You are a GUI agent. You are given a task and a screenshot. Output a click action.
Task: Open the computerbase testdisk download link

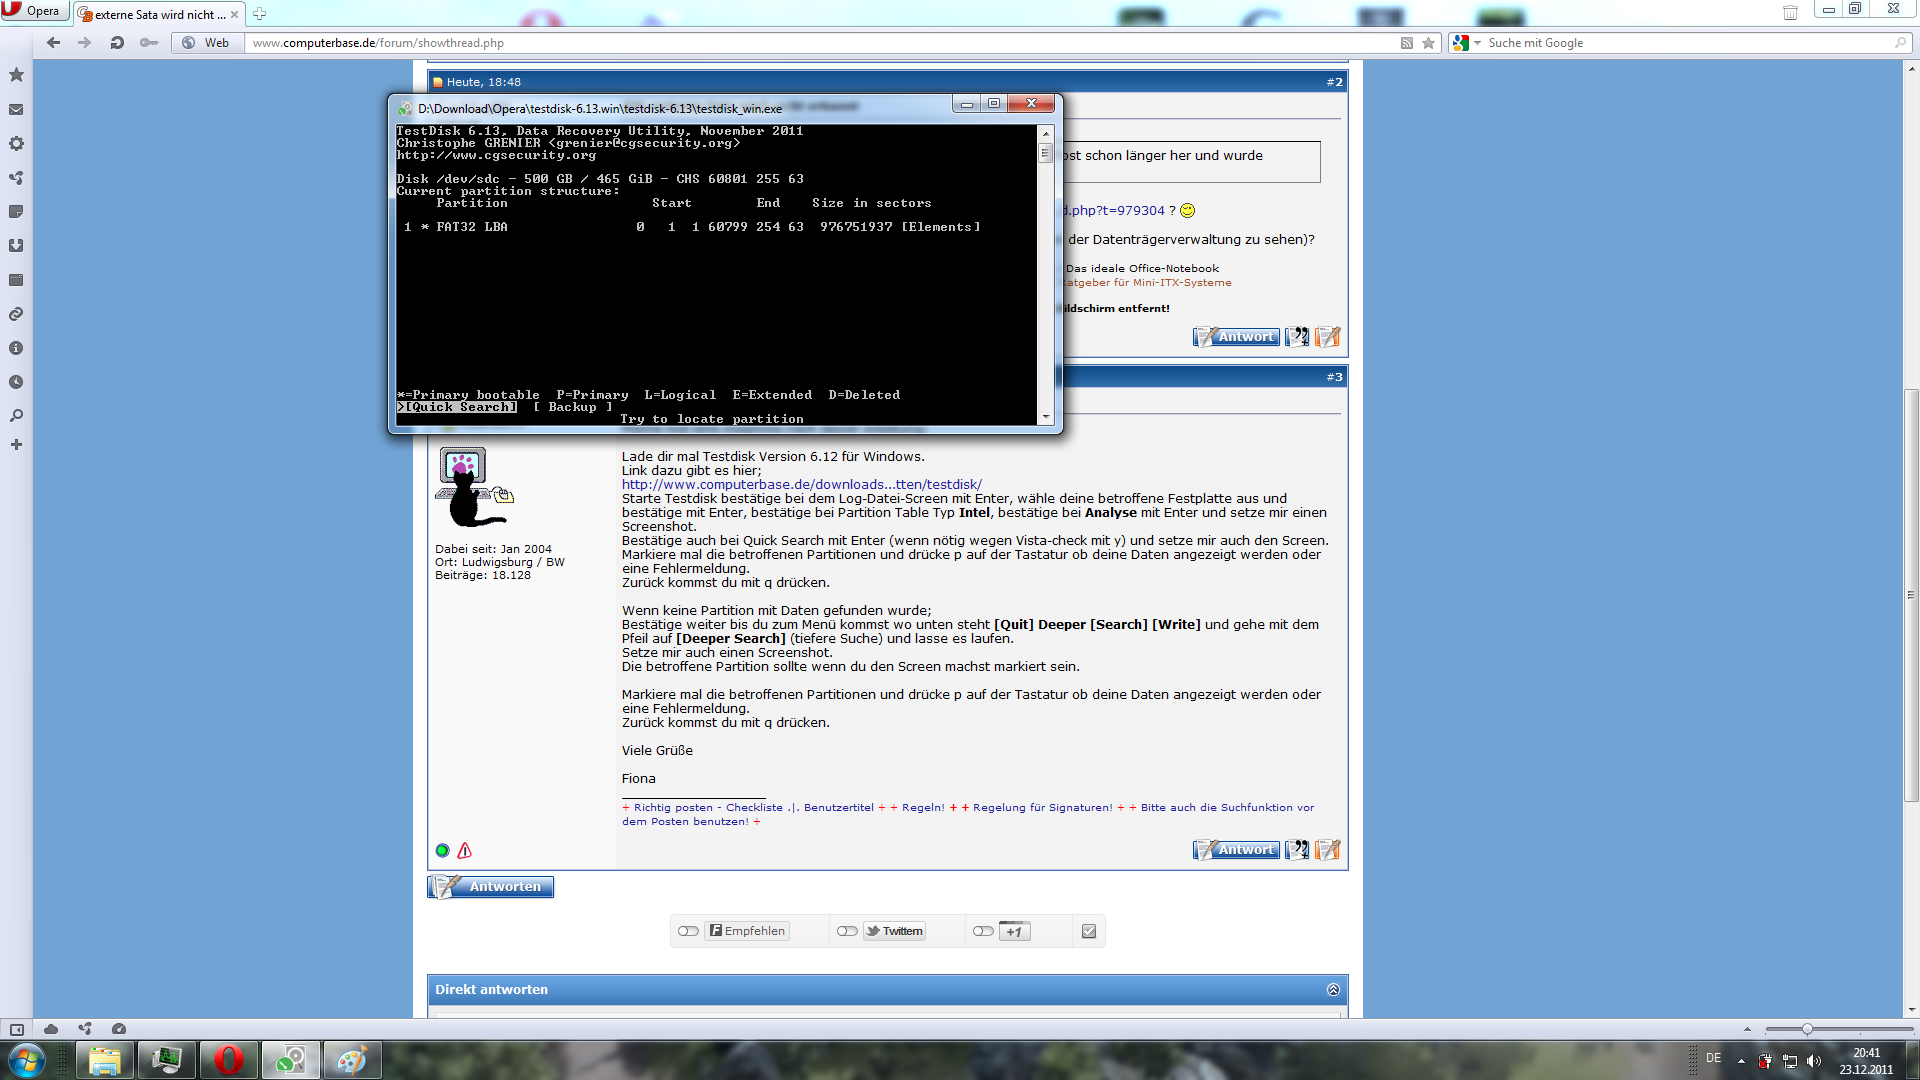coord(801,484)
